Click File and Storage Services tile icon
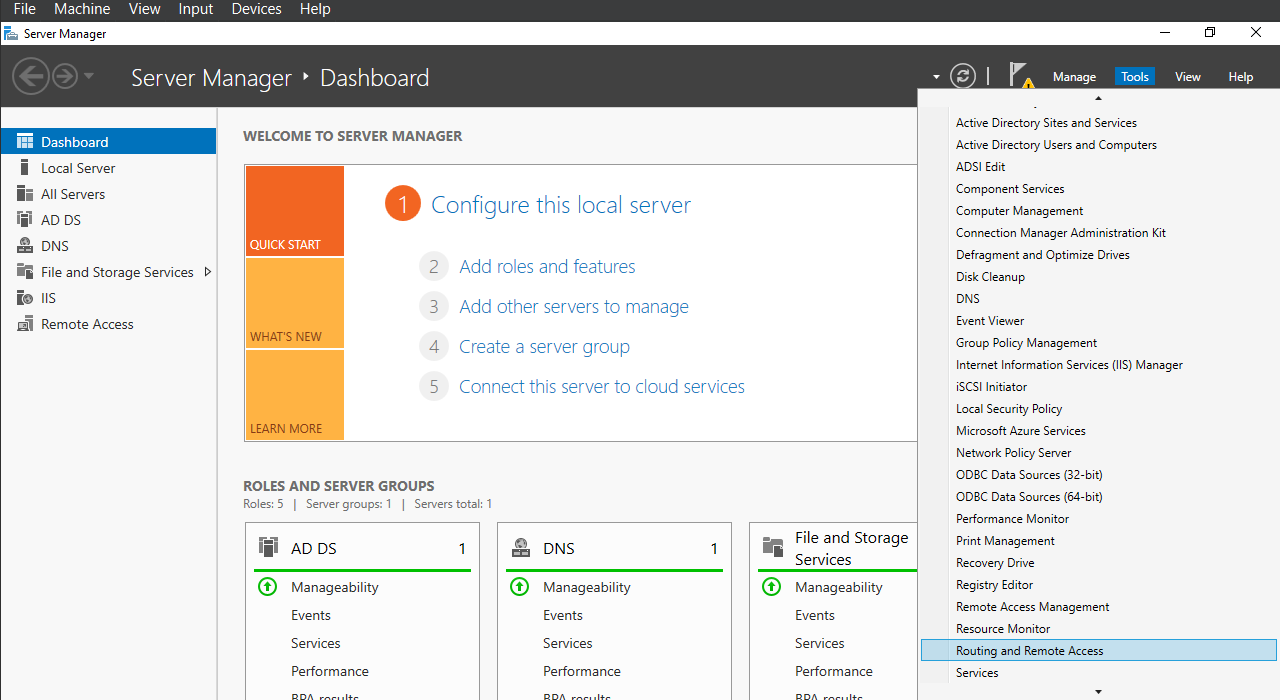This screenshot has width=1280, height=700. pos(772,547)
